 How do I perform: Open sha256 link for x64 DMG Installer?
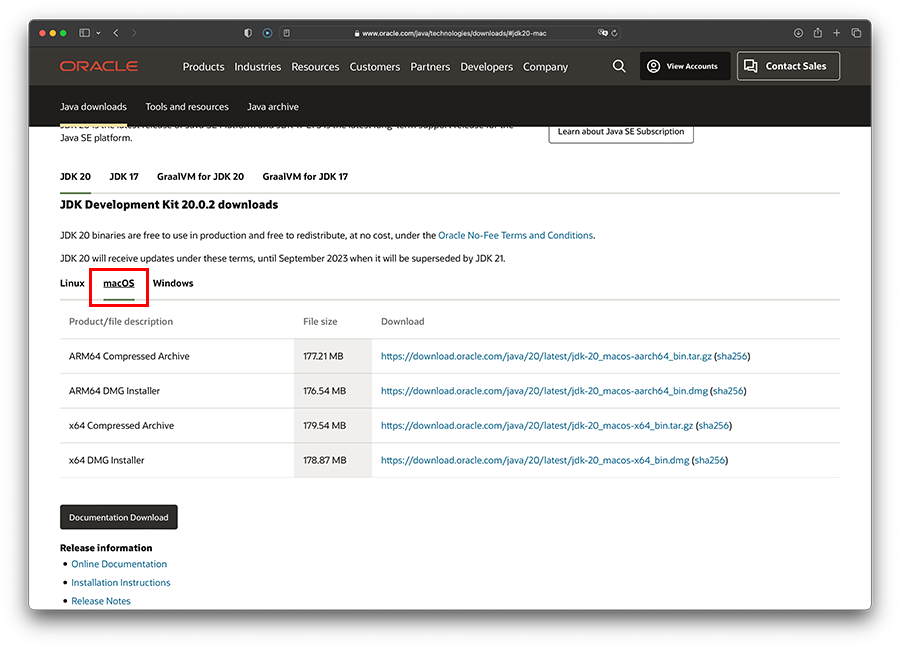pyautogui.click(x=710, y=461)
